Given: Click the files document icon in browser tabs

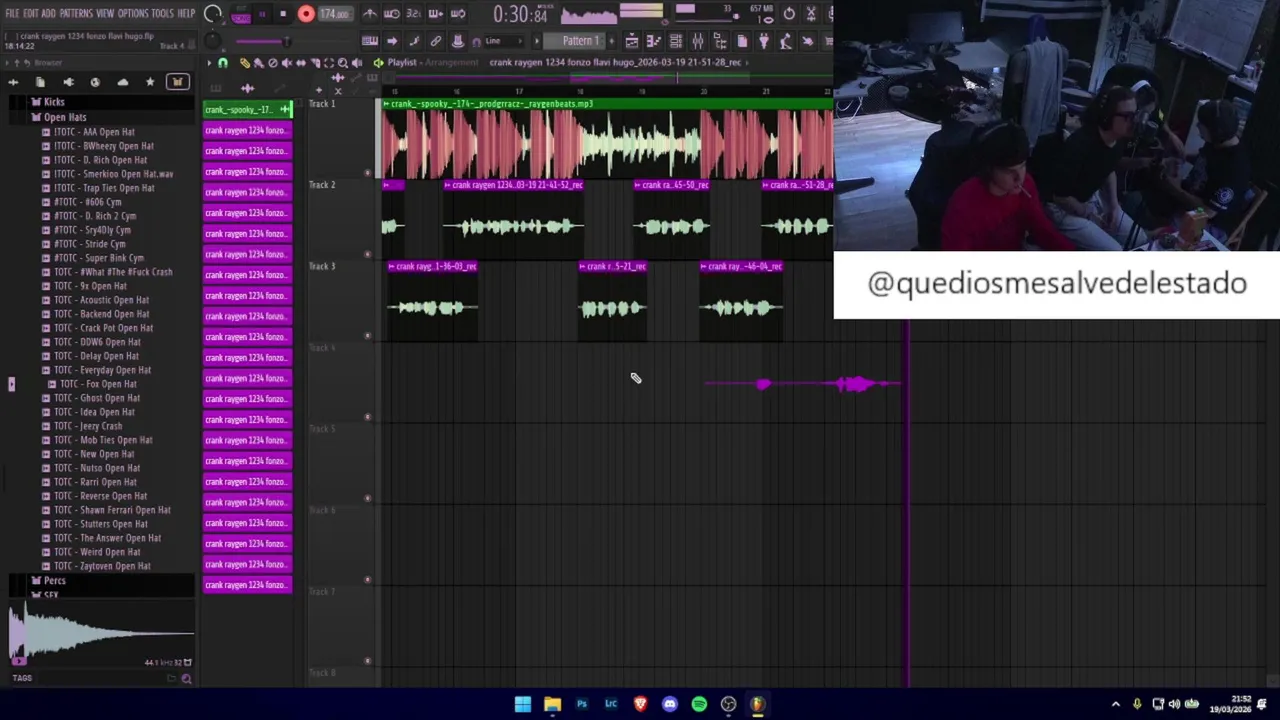Looking at the screenshot, I should (40, 82).
